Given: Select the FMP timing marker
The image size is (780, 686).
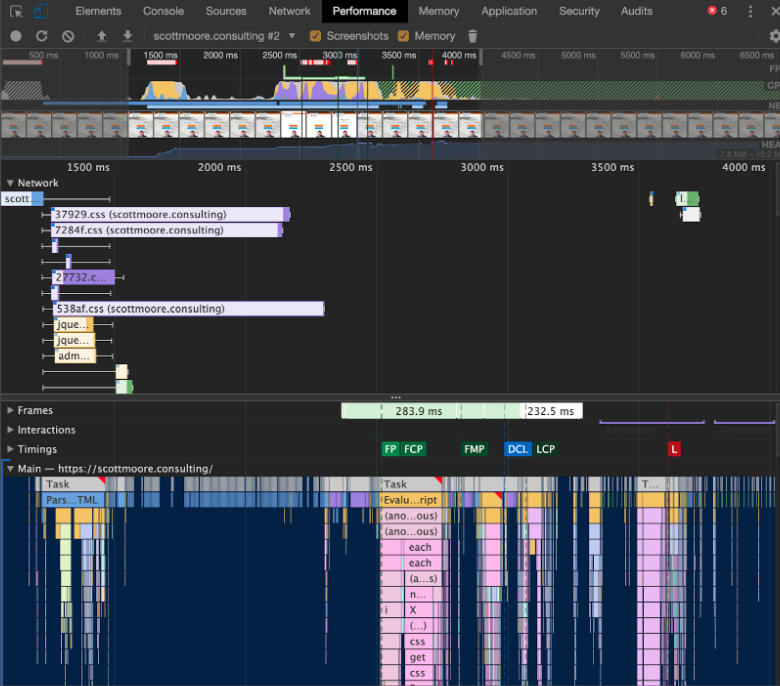Looking at the screenshot, I should click(x=474, y=449).
